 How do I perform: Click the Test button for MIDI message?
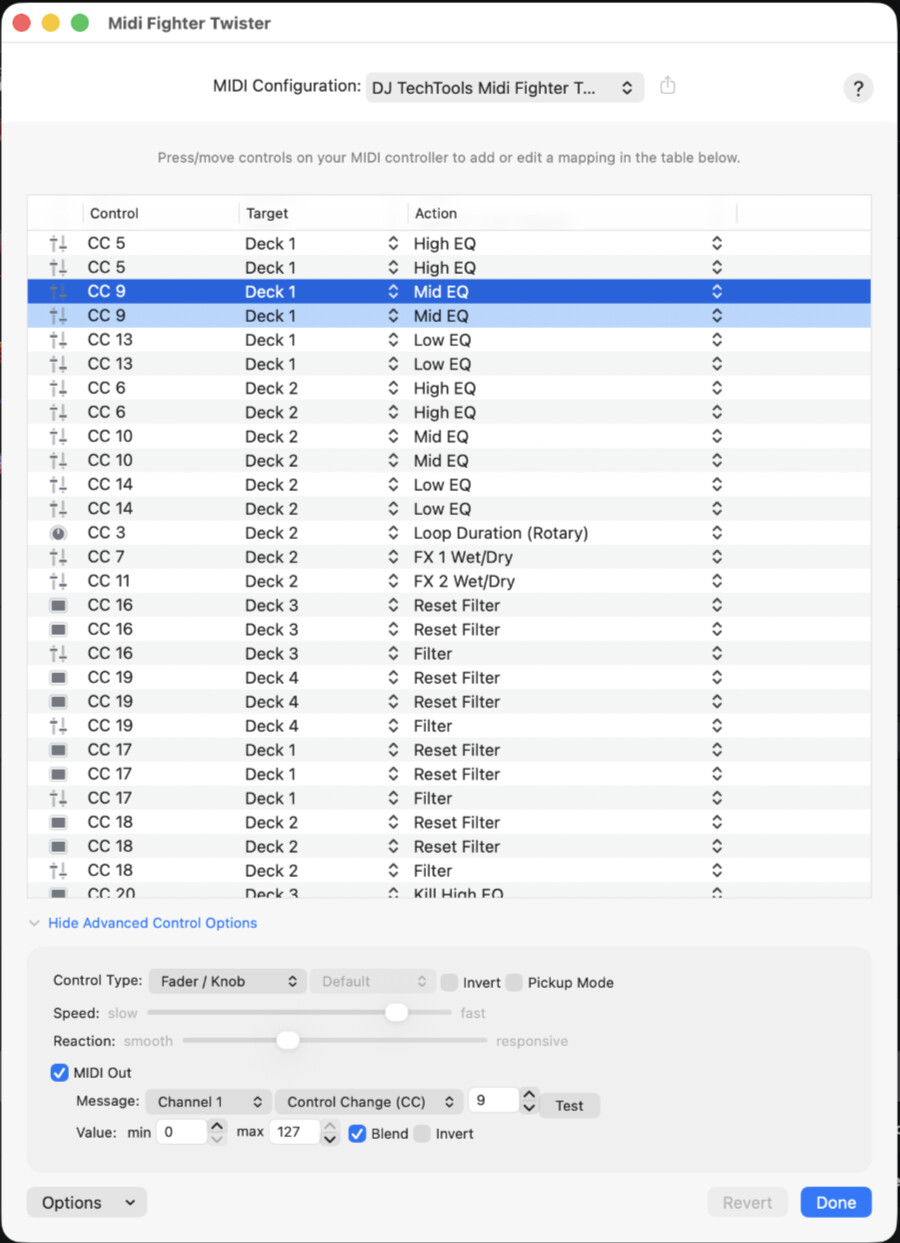click(569, 1105)
